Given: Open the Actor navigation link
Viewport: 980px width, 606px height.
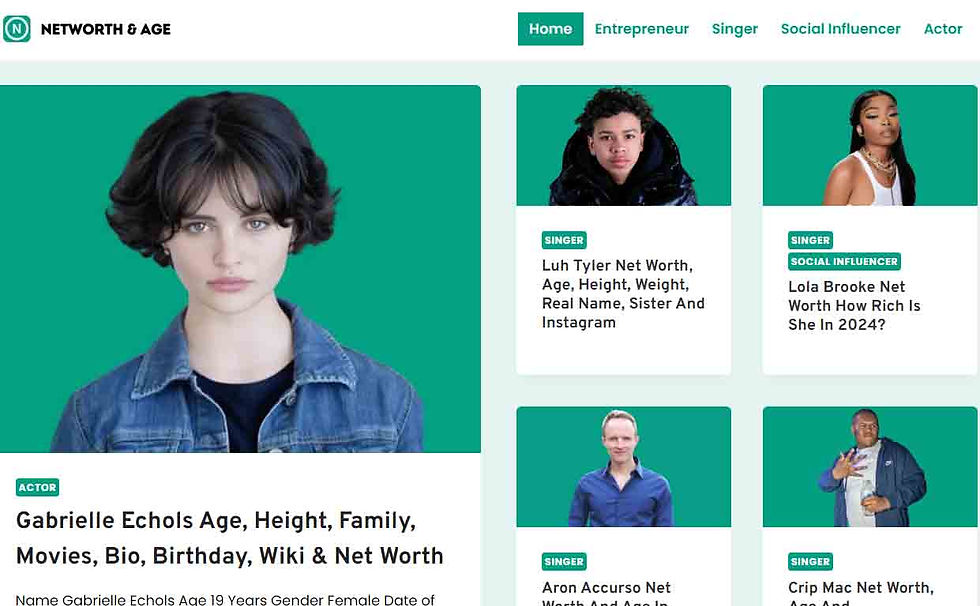Looking at the screenshot, I should click(x=942, y=29).
